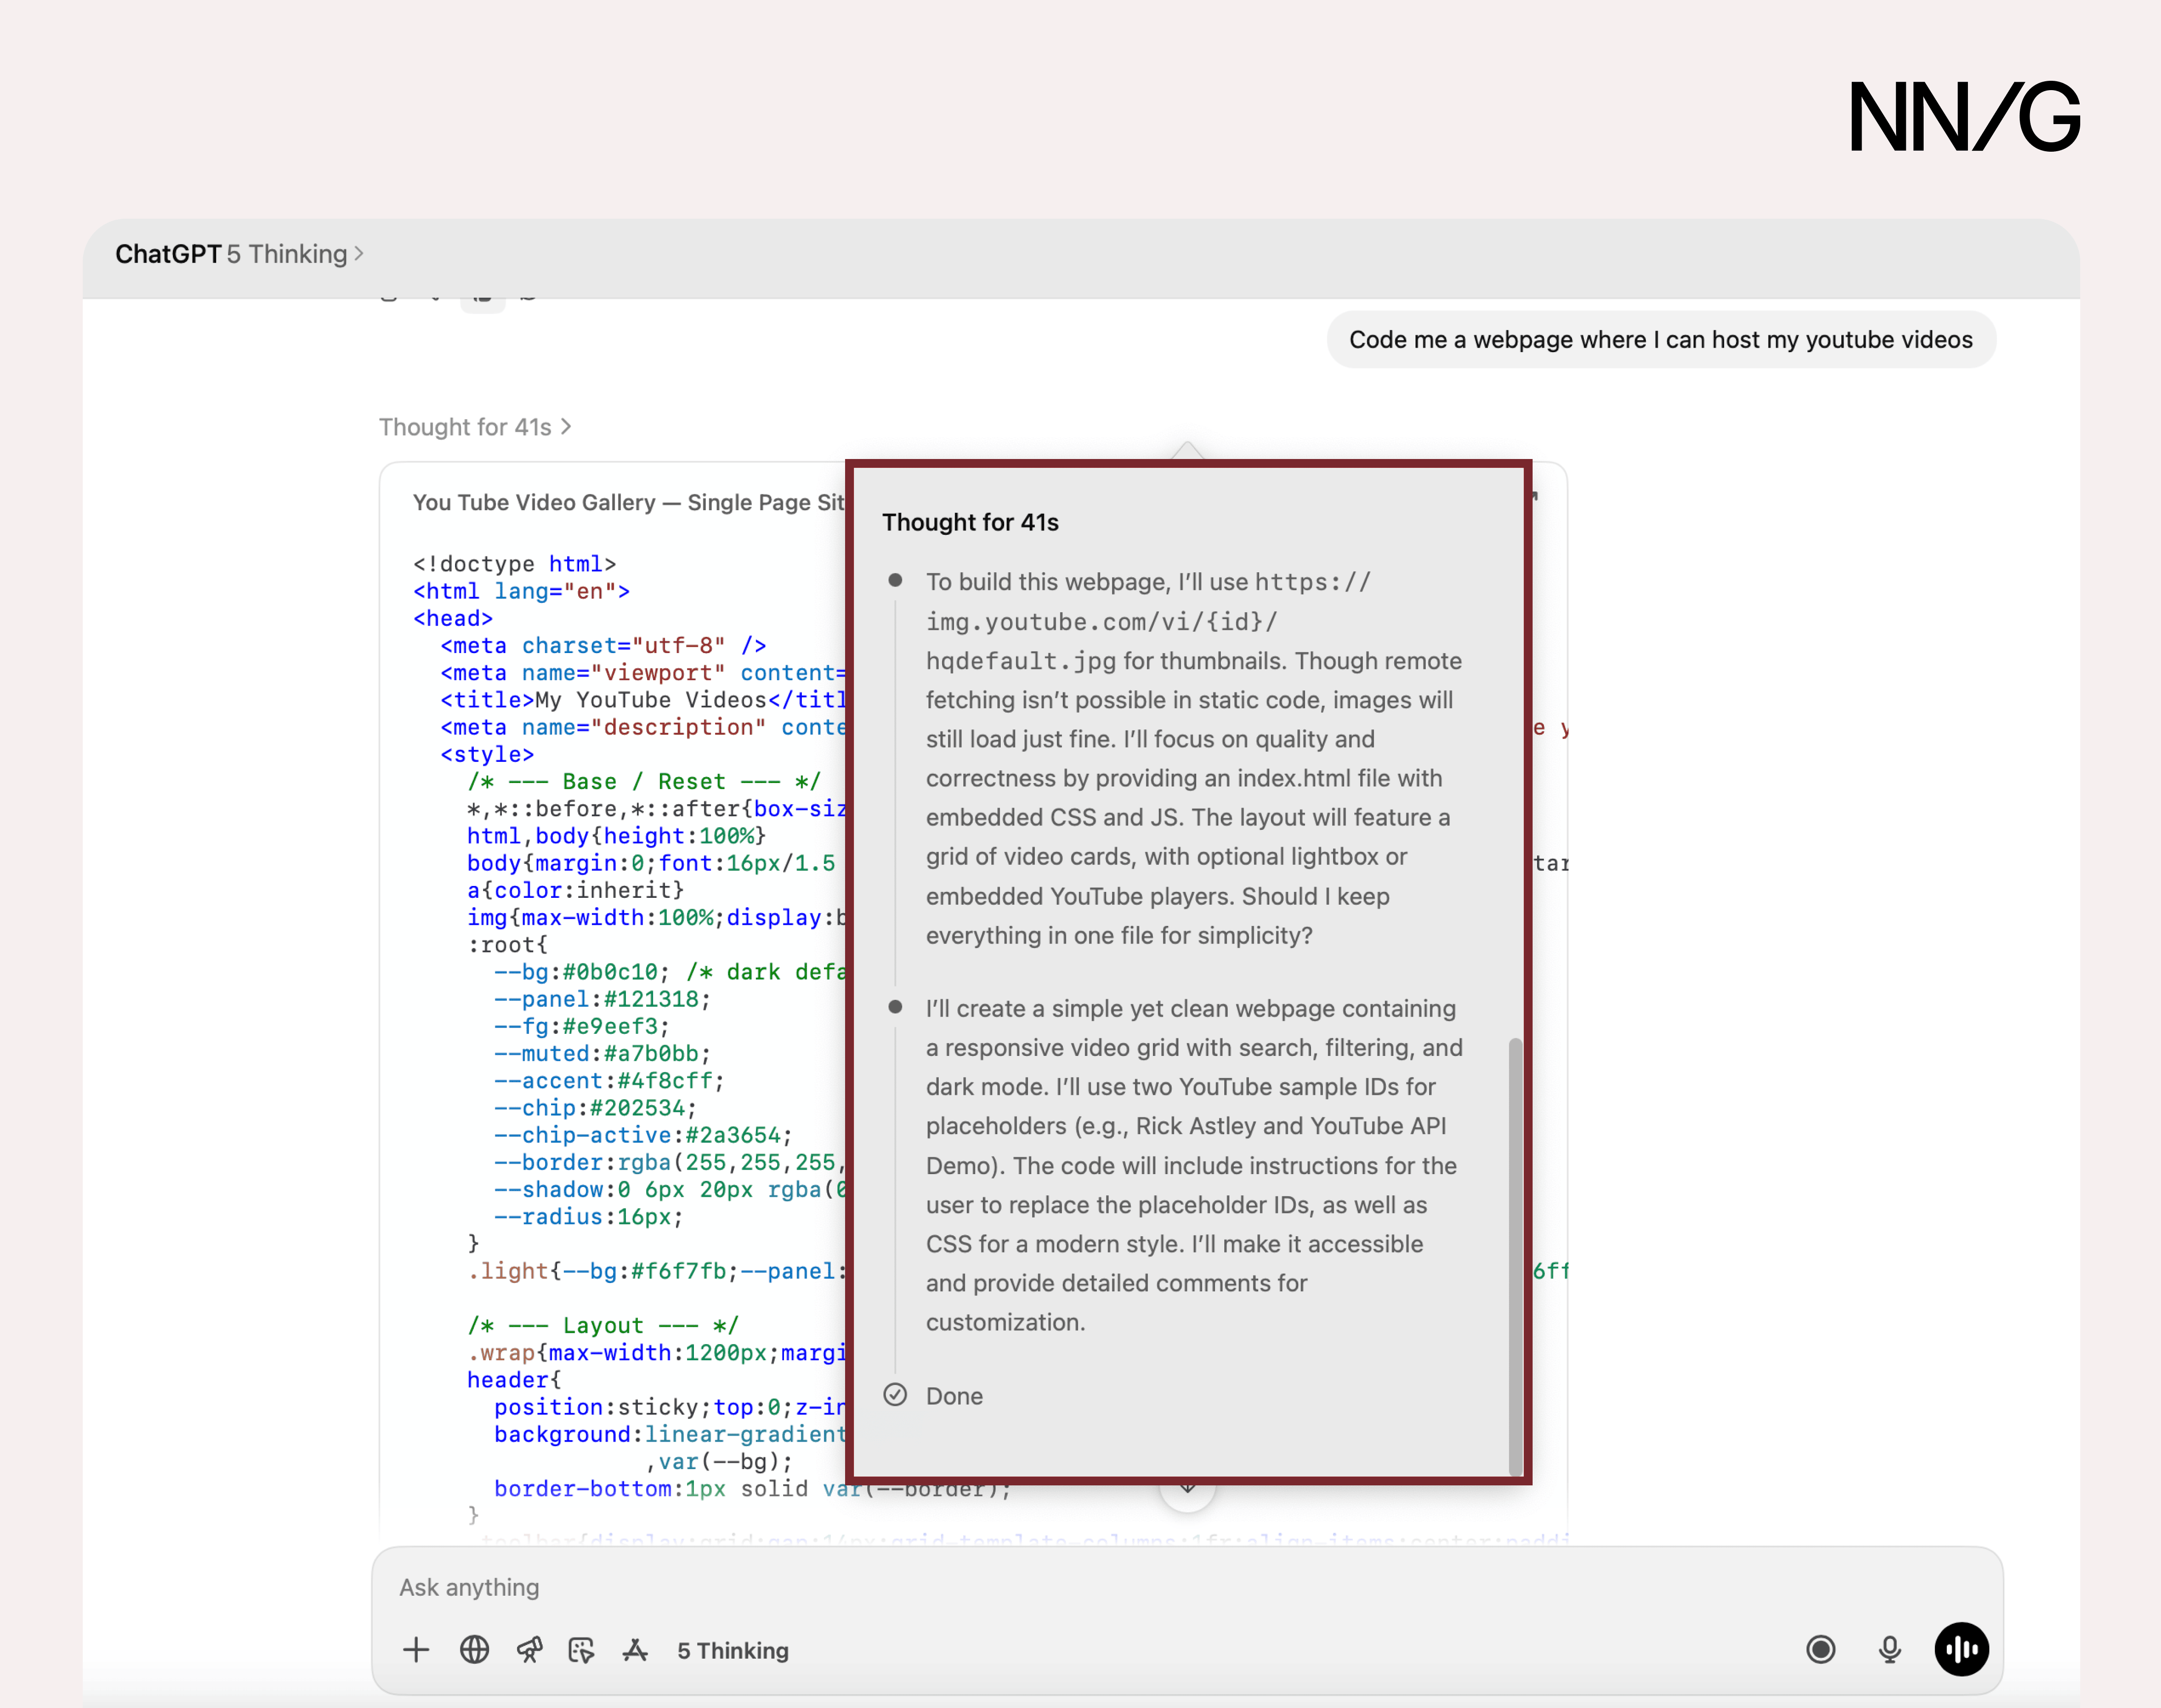Image resolution: width=2161 pixels, height=1708 pixels.
Task: Click the Done checkmark in thinking panel
Action: click(896, 1395)
